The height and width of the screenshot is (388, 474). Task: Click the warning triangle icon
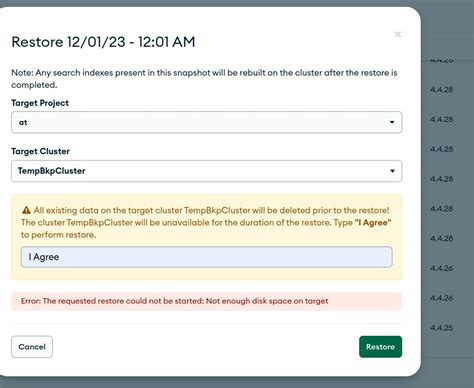tap(26, 210)
